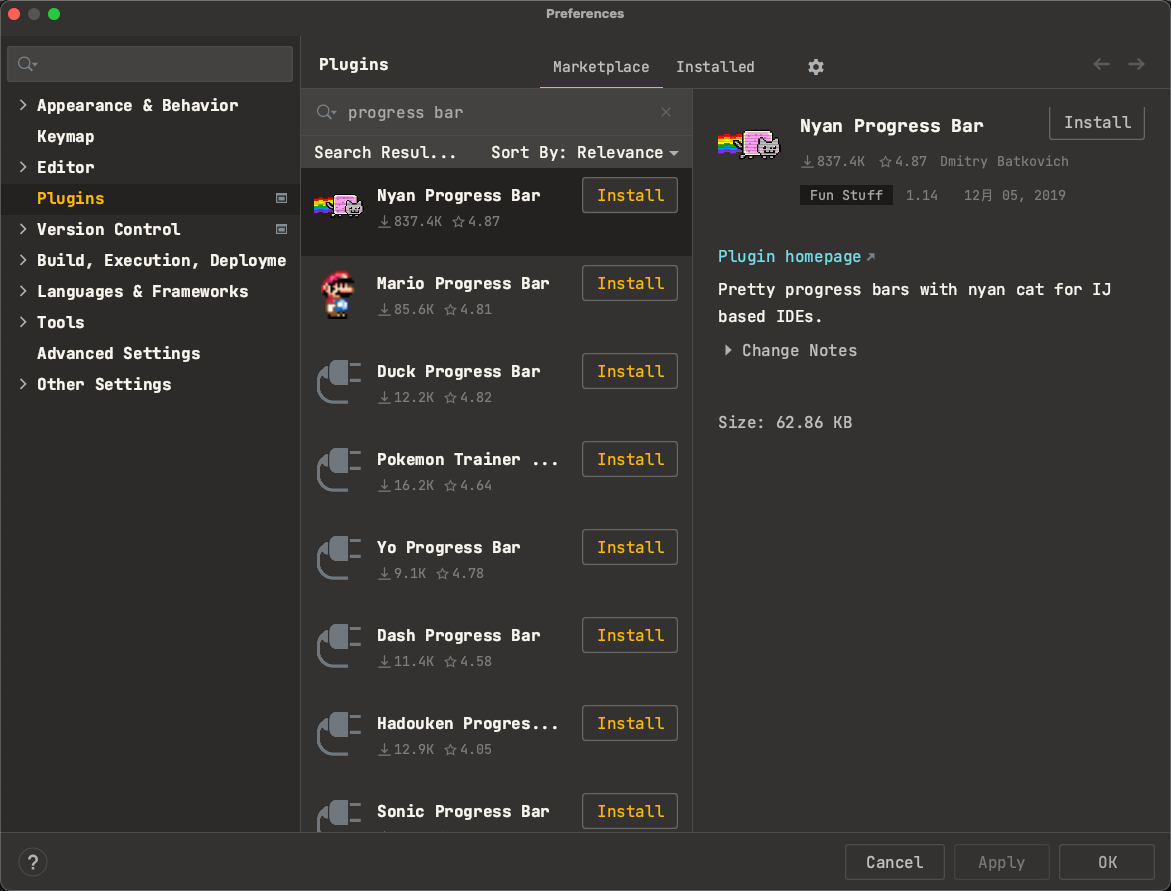Click the Mario plugin icon
The height and width of the screenshot is (891, 1171).
(338, 294)
